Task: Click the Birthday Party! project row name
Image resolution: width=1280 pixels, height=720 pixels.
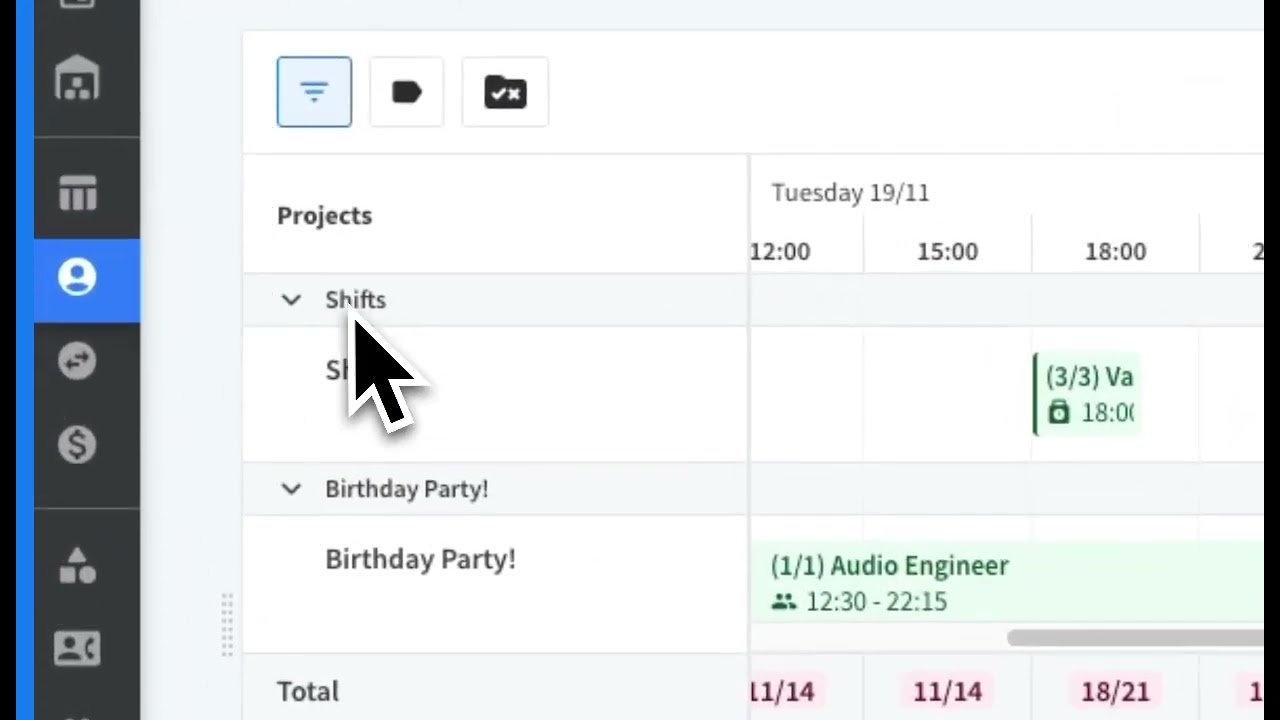Action: pos(420,559)
